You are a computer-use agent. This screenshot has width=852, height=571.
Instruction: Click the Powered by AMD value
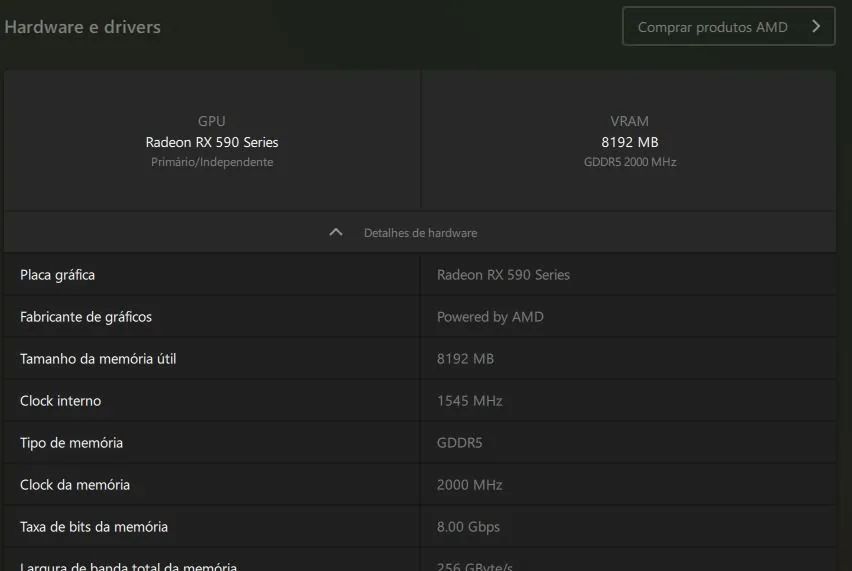(x=490, y=317)
